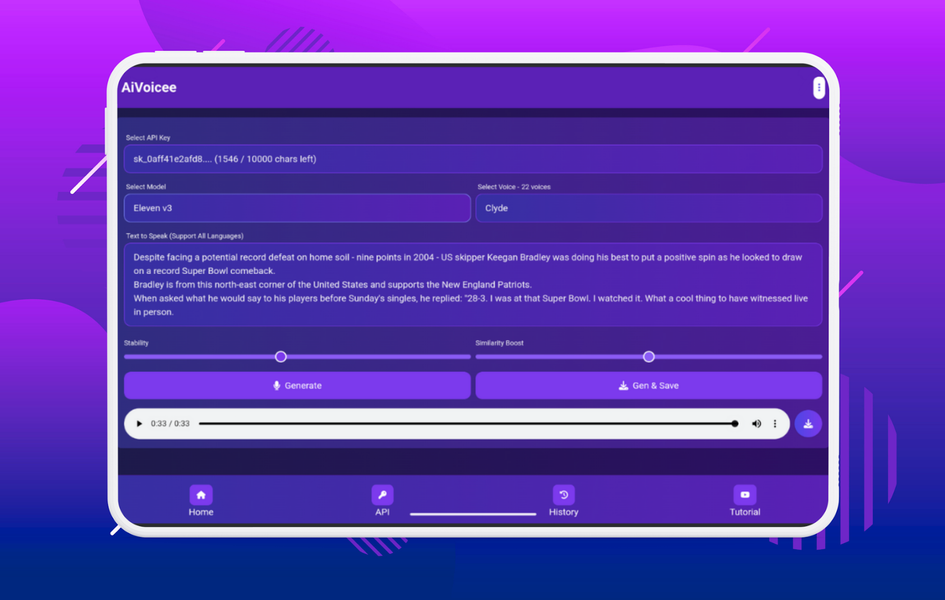Image resolution: width=945 pixels, height=600 pixels.
Task: Download audio with round download button
Action: [x=808, y=423]
